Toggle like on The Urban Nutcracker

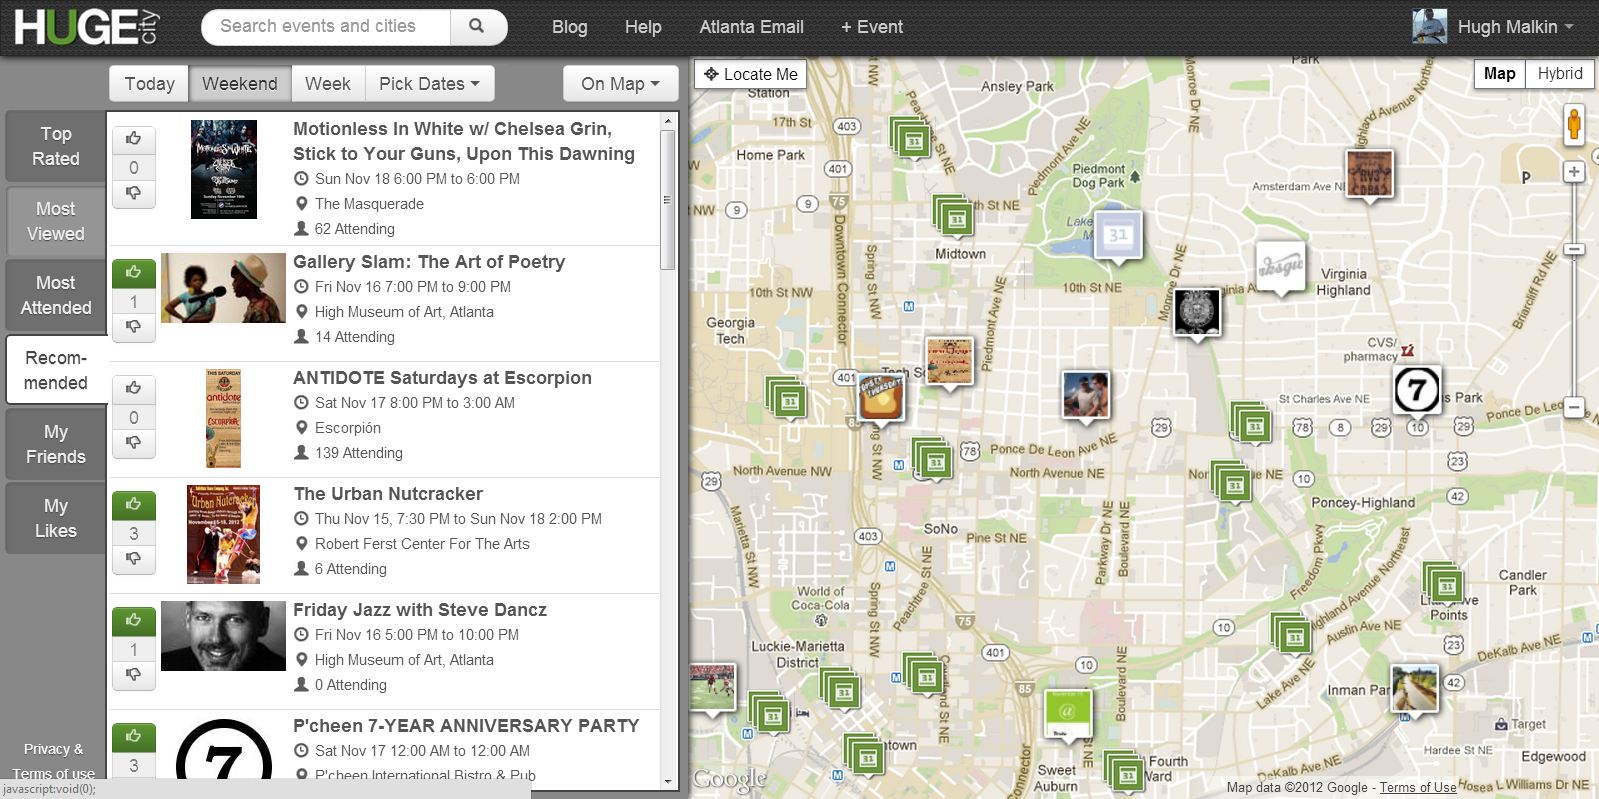pos(134,505)
